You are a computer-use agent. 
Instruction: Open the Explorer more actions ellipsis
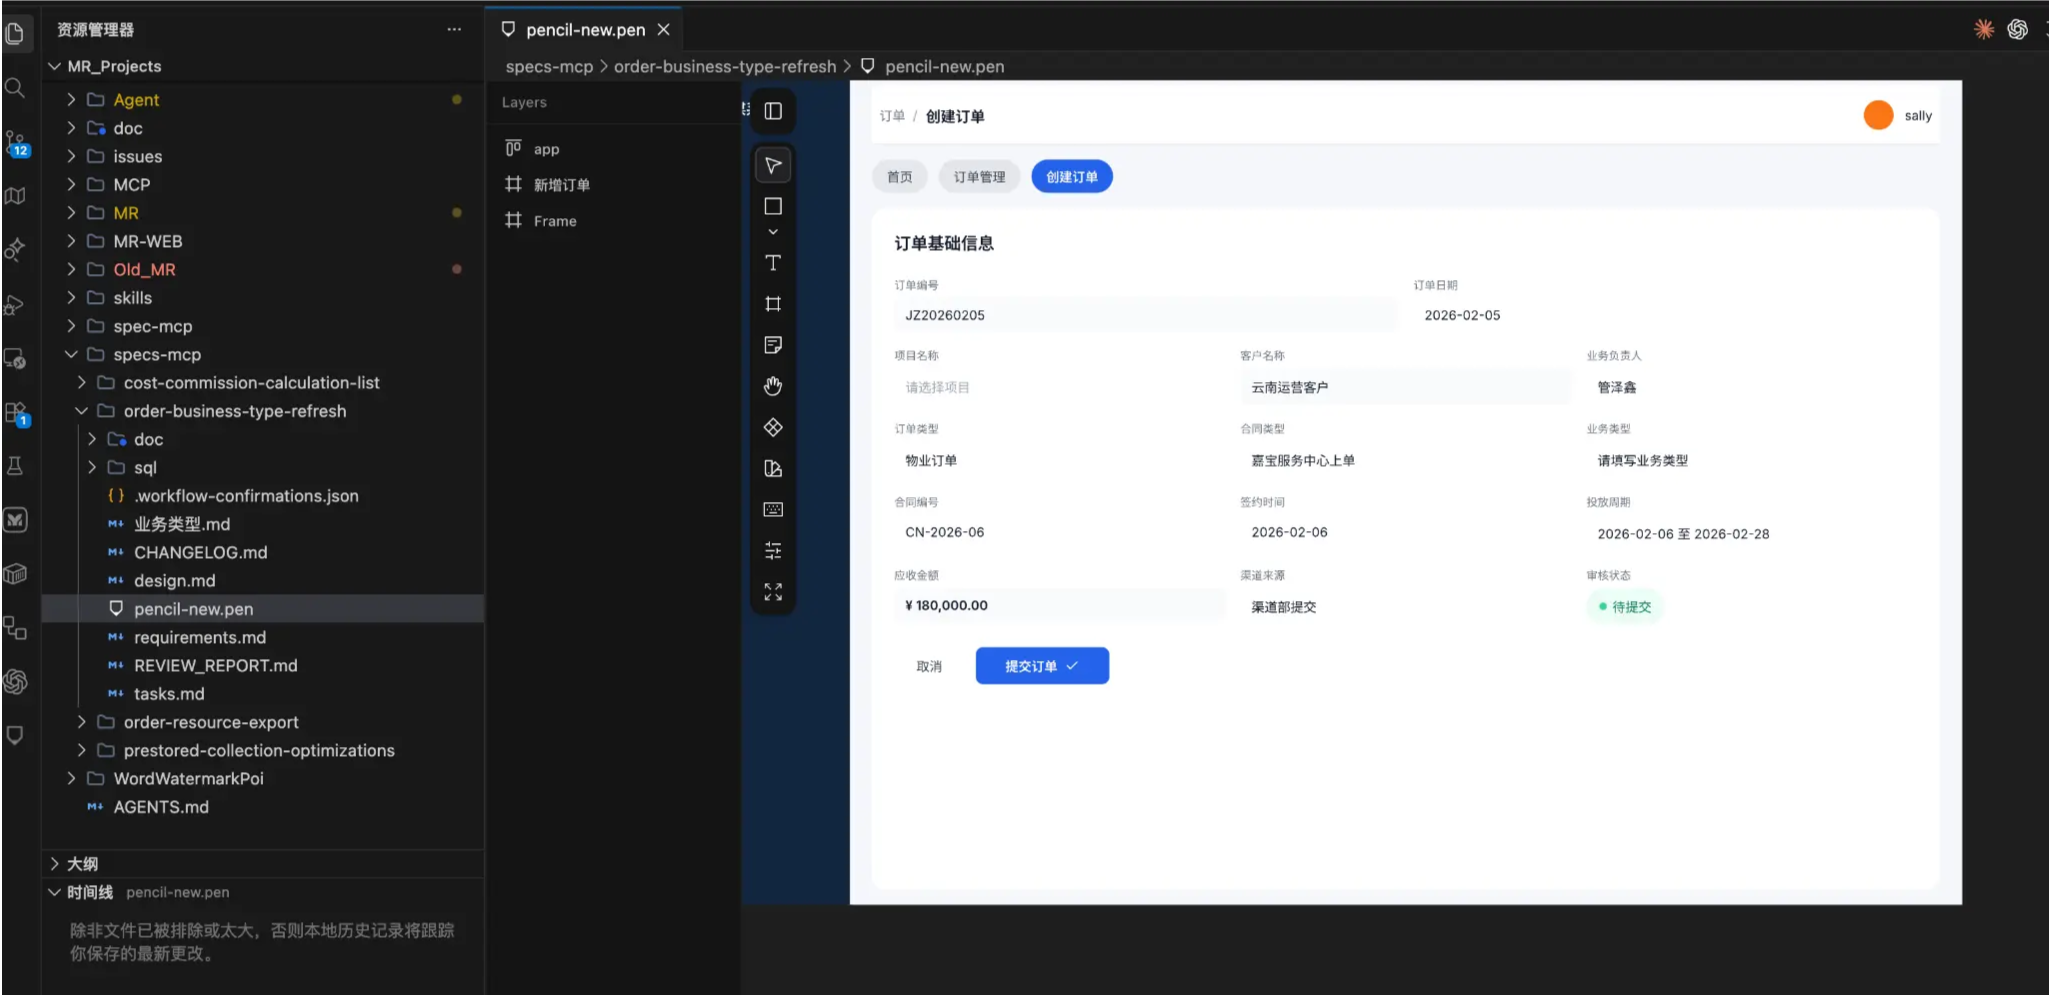[x=454, y=29]
